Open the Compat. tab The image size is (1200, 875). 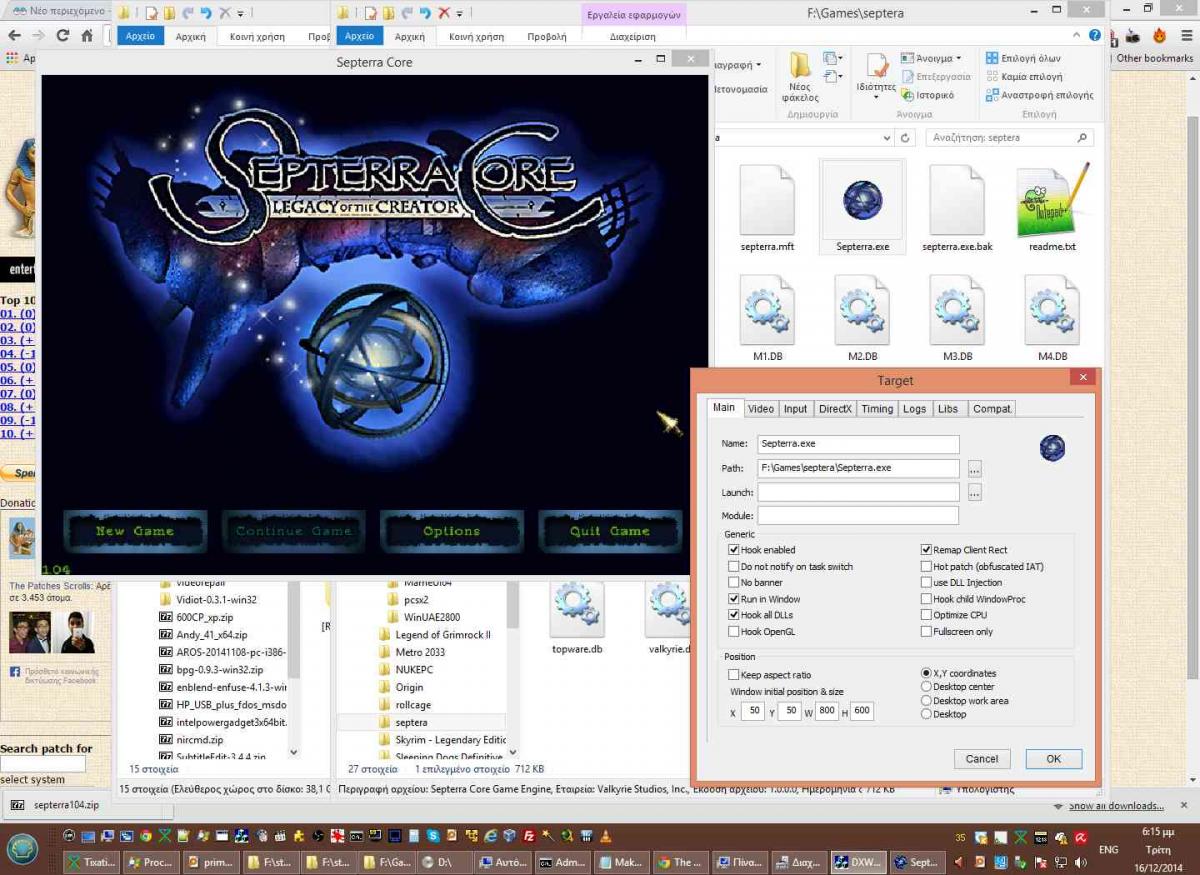tap(992, 408)
